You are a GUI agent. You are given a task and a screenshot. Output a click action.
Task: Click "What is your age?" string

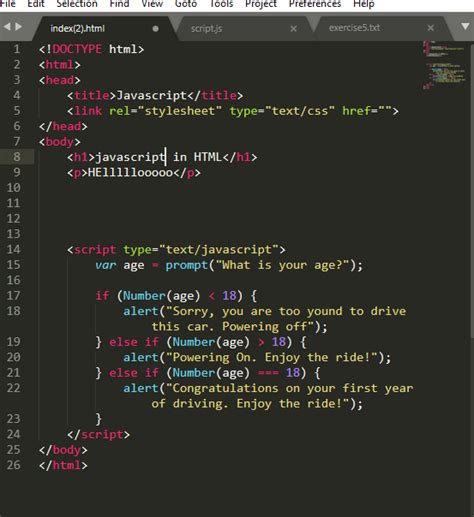283,266
